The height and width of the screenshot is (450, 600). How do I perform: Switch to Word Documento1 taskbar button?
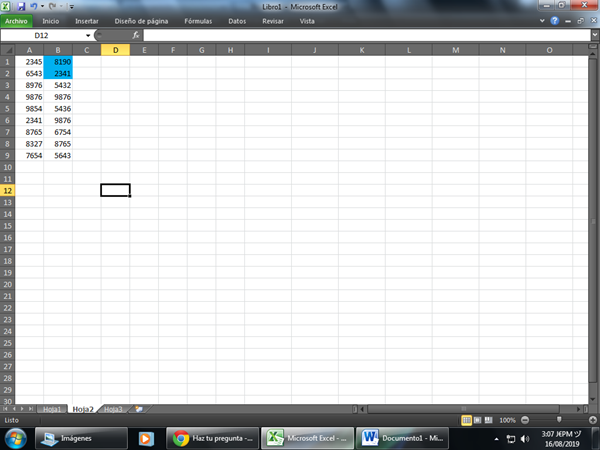(x=402, y=438)
